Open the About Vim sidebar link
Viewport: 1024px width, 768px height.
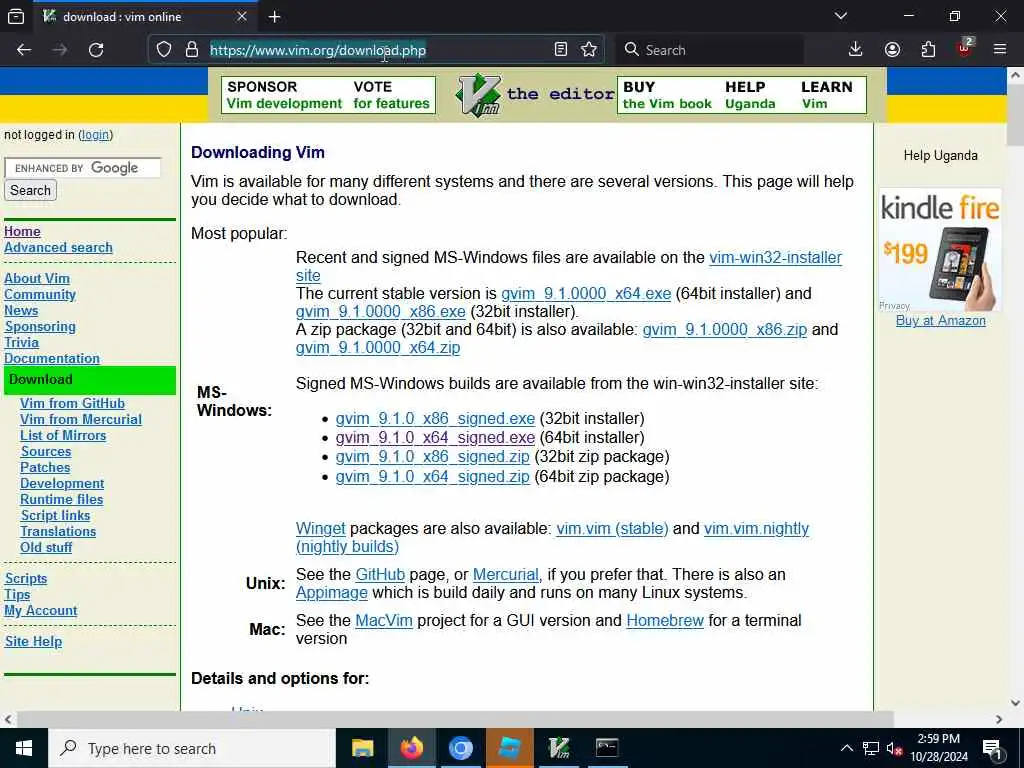pyautogui.click(x=37, y=278)
